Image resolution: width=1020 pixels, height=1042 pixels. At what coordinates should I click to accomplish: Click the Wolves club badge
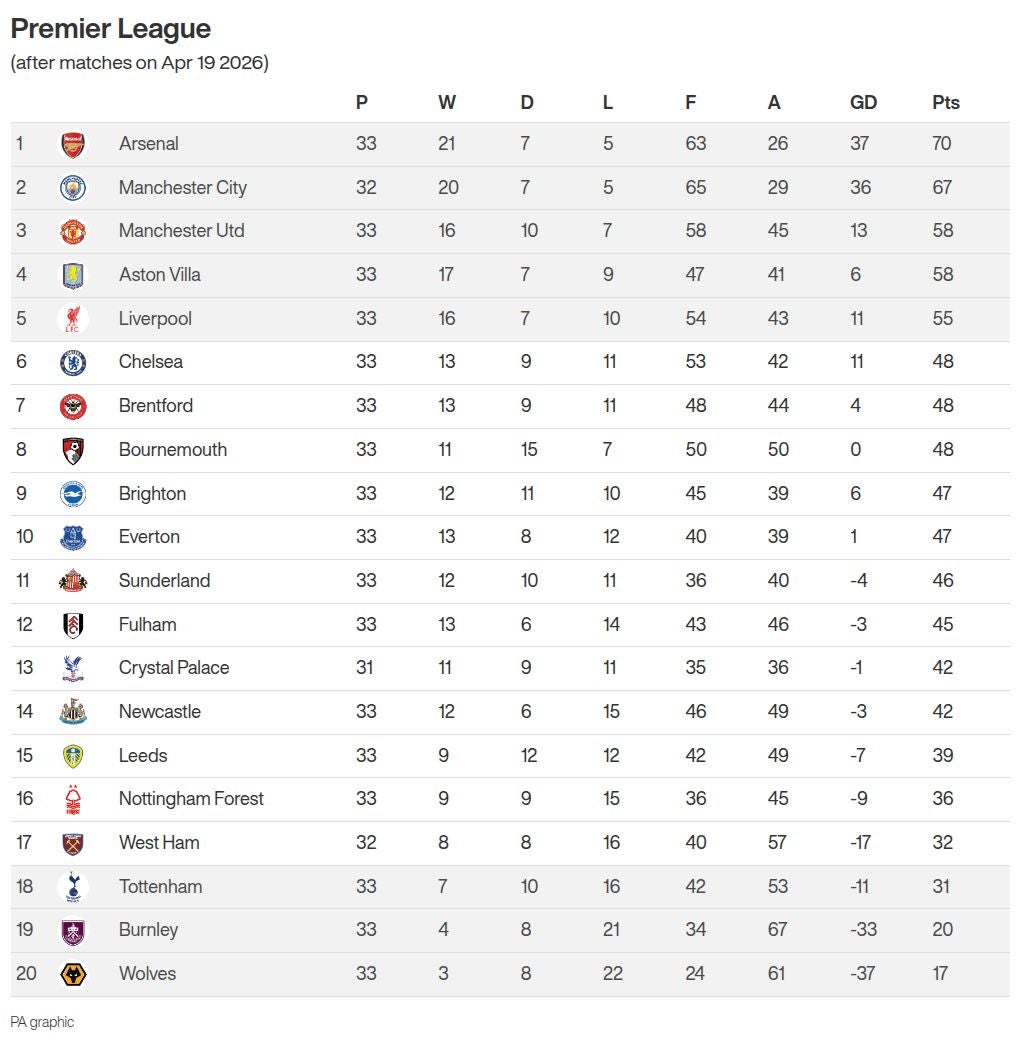(73, 974)
